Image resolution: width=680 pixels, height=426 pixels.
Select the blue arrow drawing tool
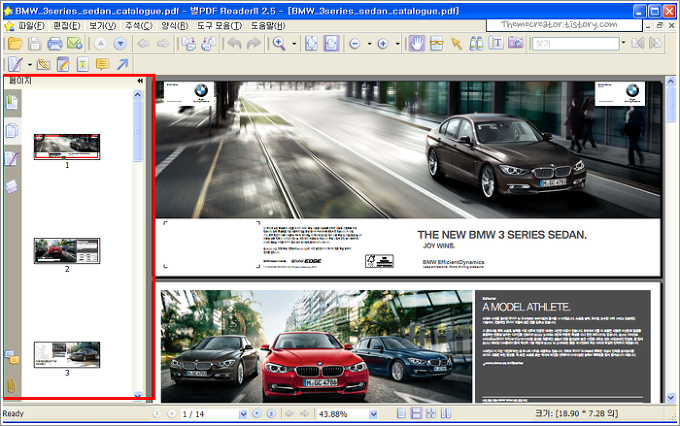pos(122,65)
